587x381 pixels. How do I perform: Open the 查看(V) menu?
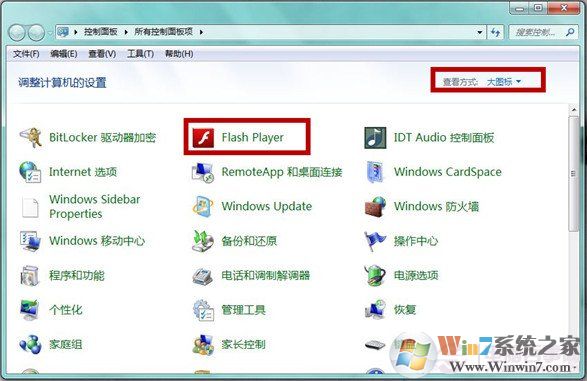(x=102, y=54)
